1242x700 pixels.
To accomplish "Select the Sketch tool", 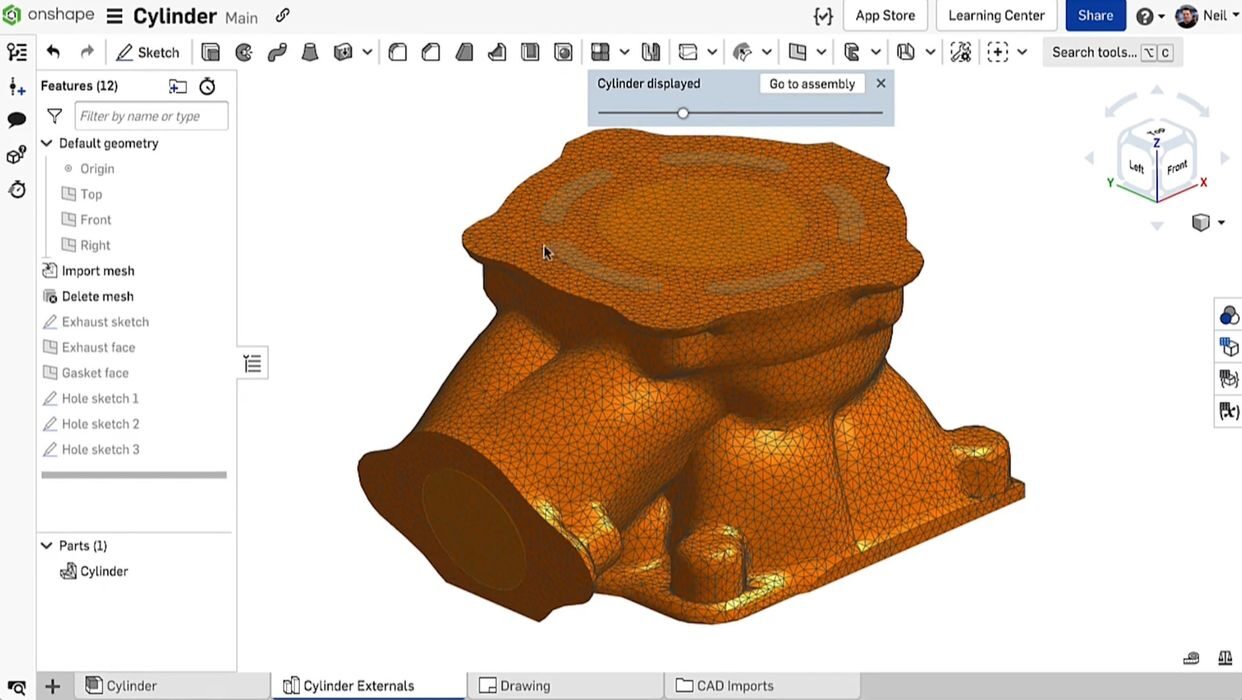I will (148, 51).
